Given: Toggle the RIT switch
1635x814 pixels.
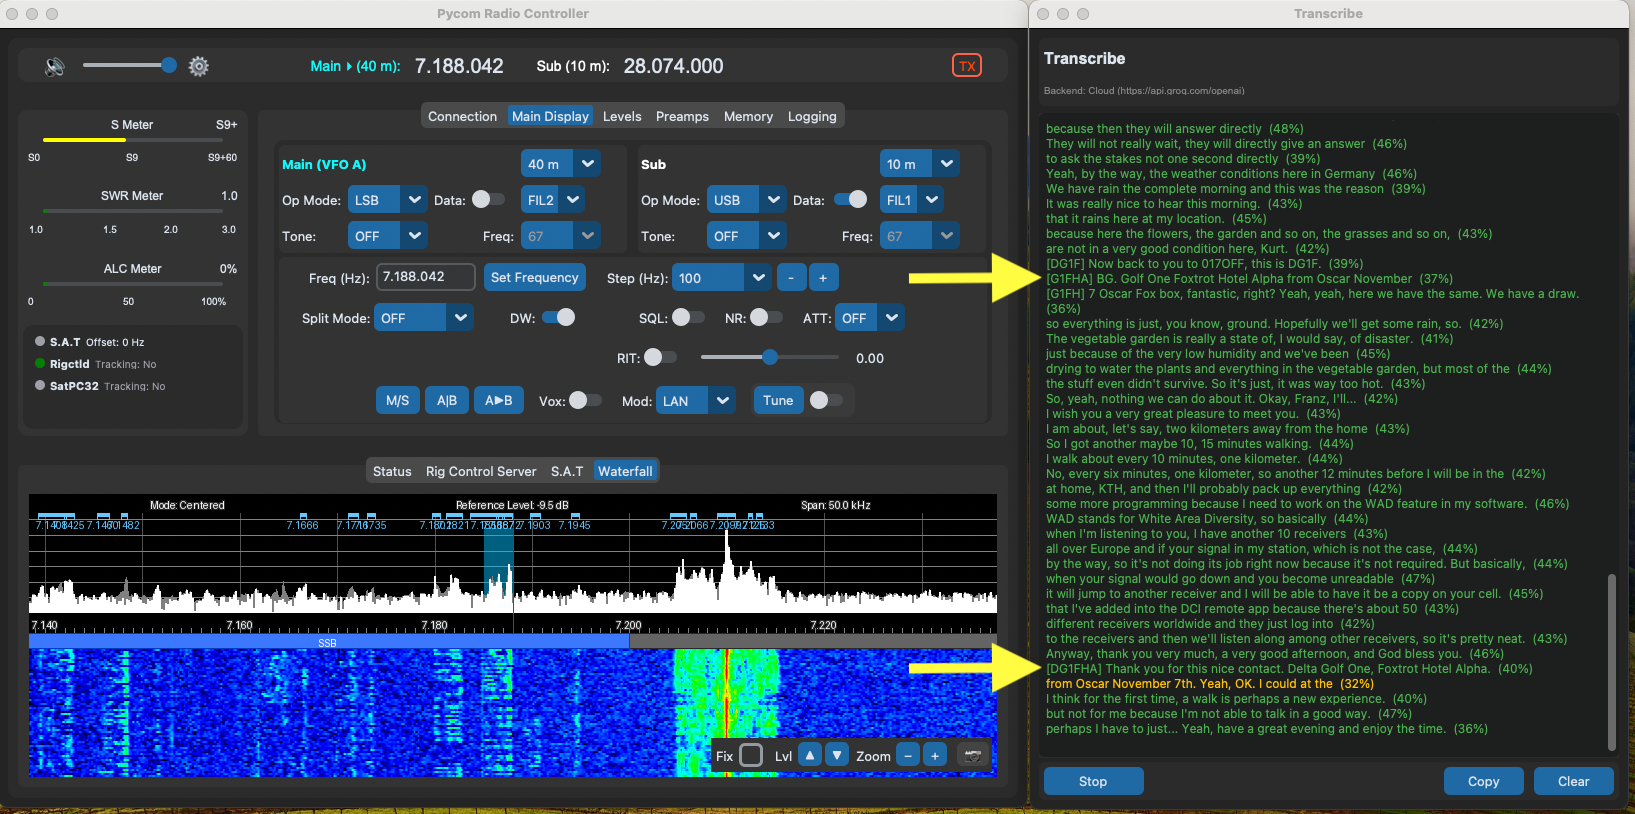Looking at the screenshot, I should coord(660,357).
